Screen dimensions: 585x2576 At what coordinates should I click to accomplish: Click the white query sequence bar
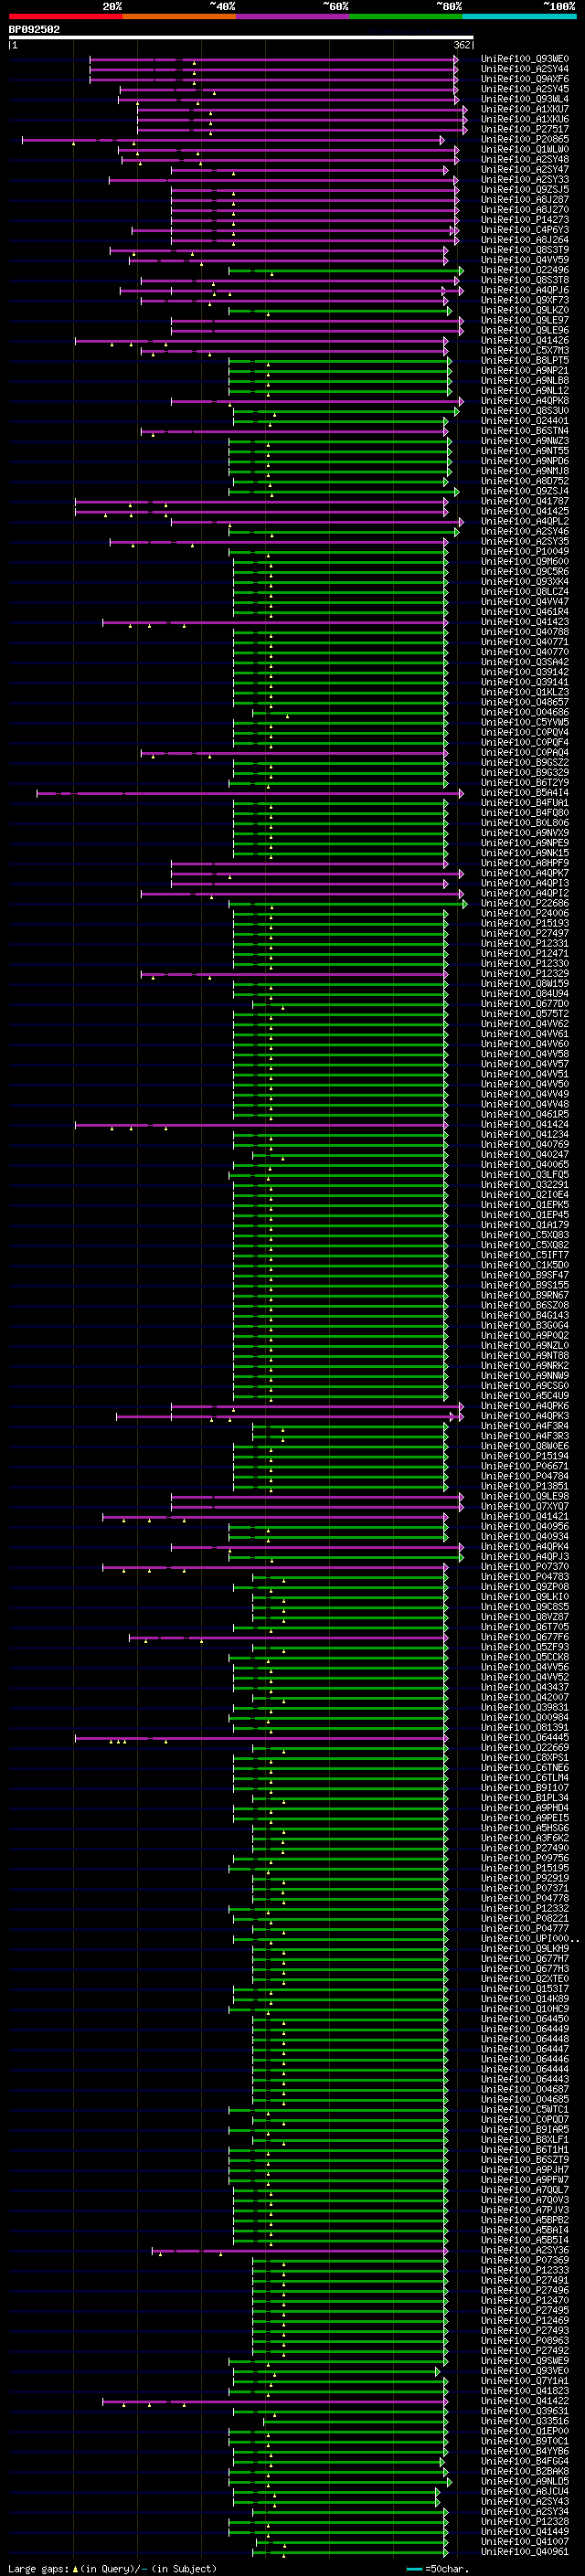coord(241,37)
